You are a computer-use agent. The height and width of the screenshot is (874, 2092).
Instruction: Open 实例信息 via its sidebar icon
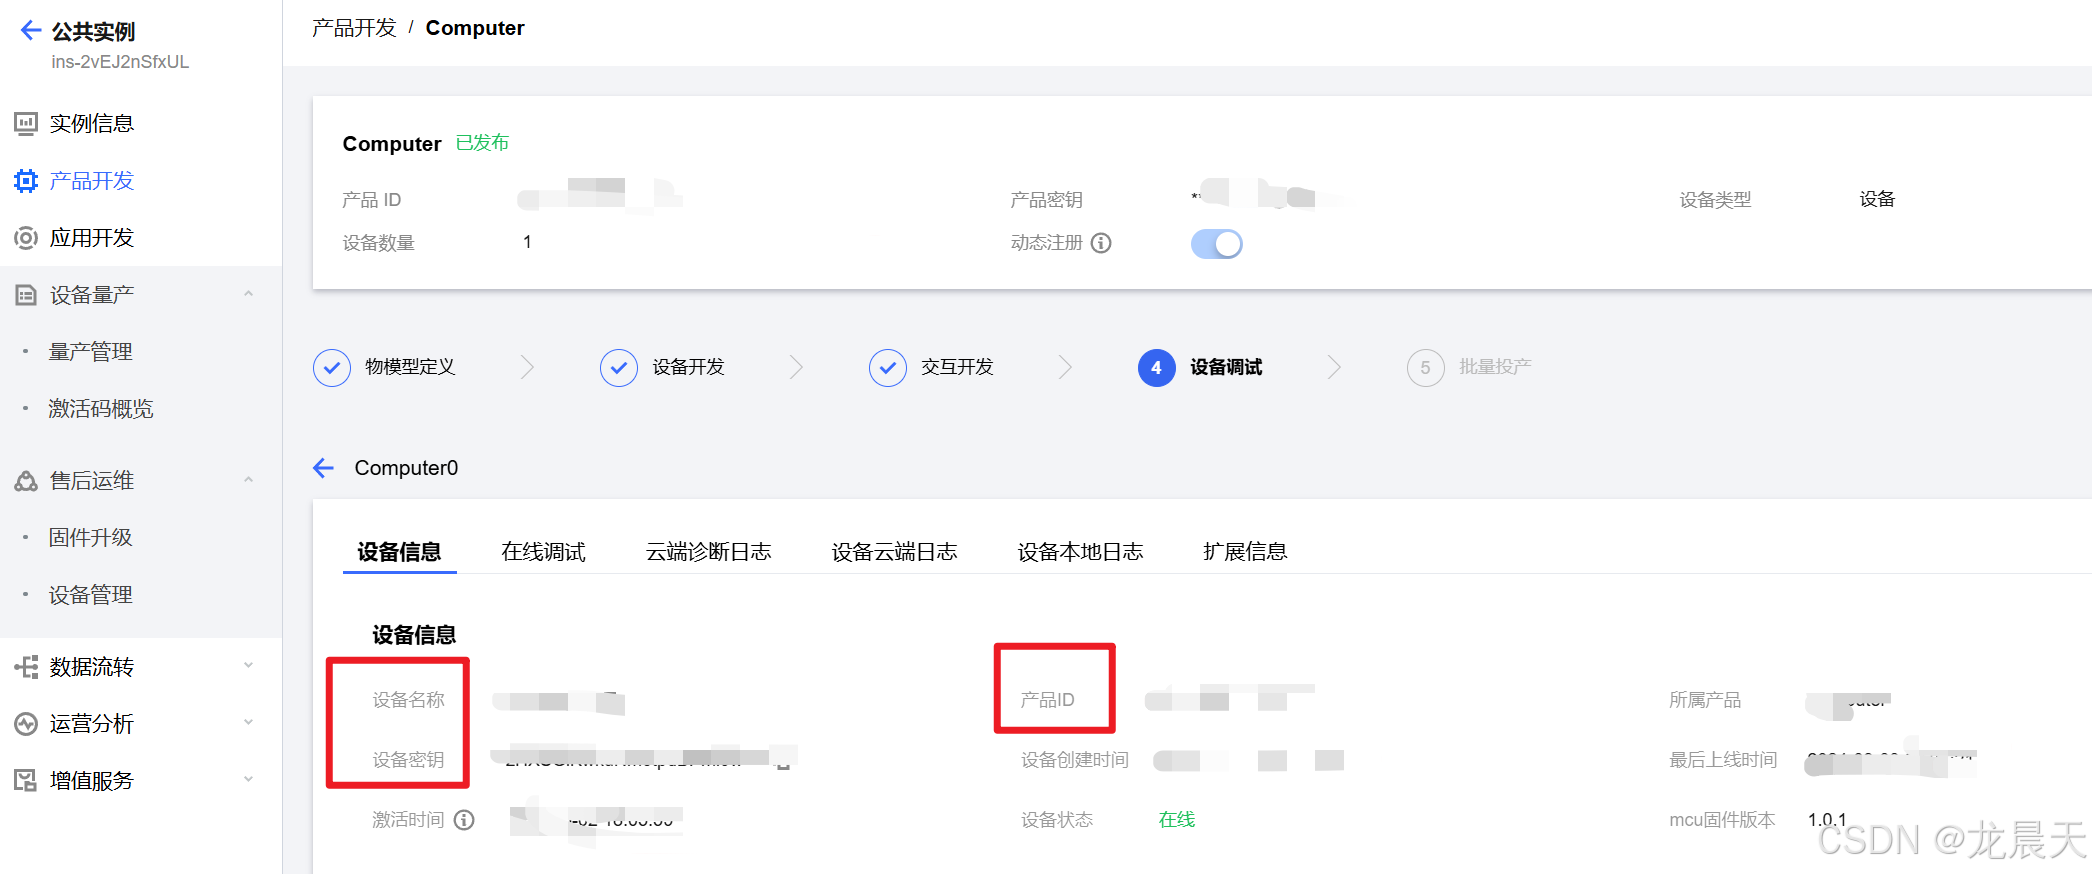point(26,124)
